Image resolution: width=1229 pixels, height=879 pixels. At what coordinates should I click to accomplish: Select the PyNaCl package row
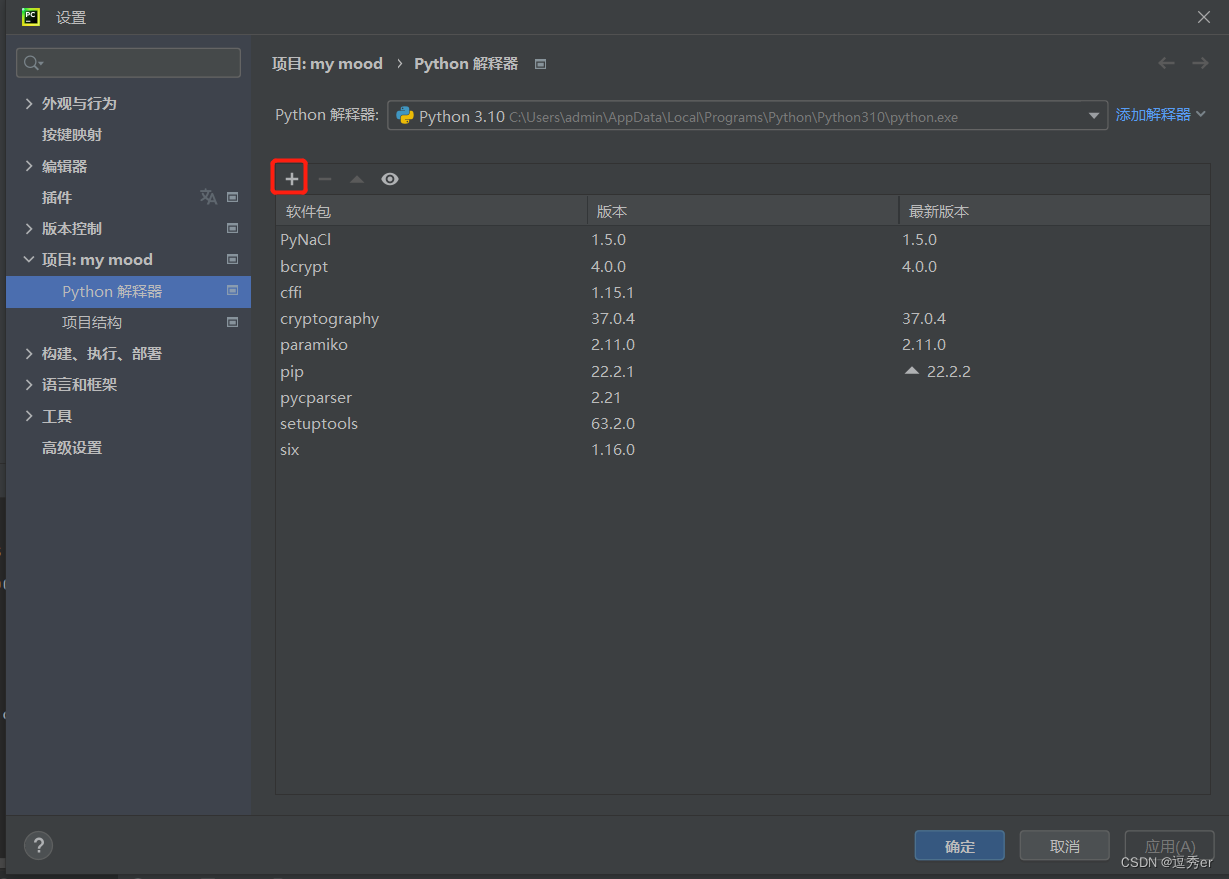coord(743,240)
